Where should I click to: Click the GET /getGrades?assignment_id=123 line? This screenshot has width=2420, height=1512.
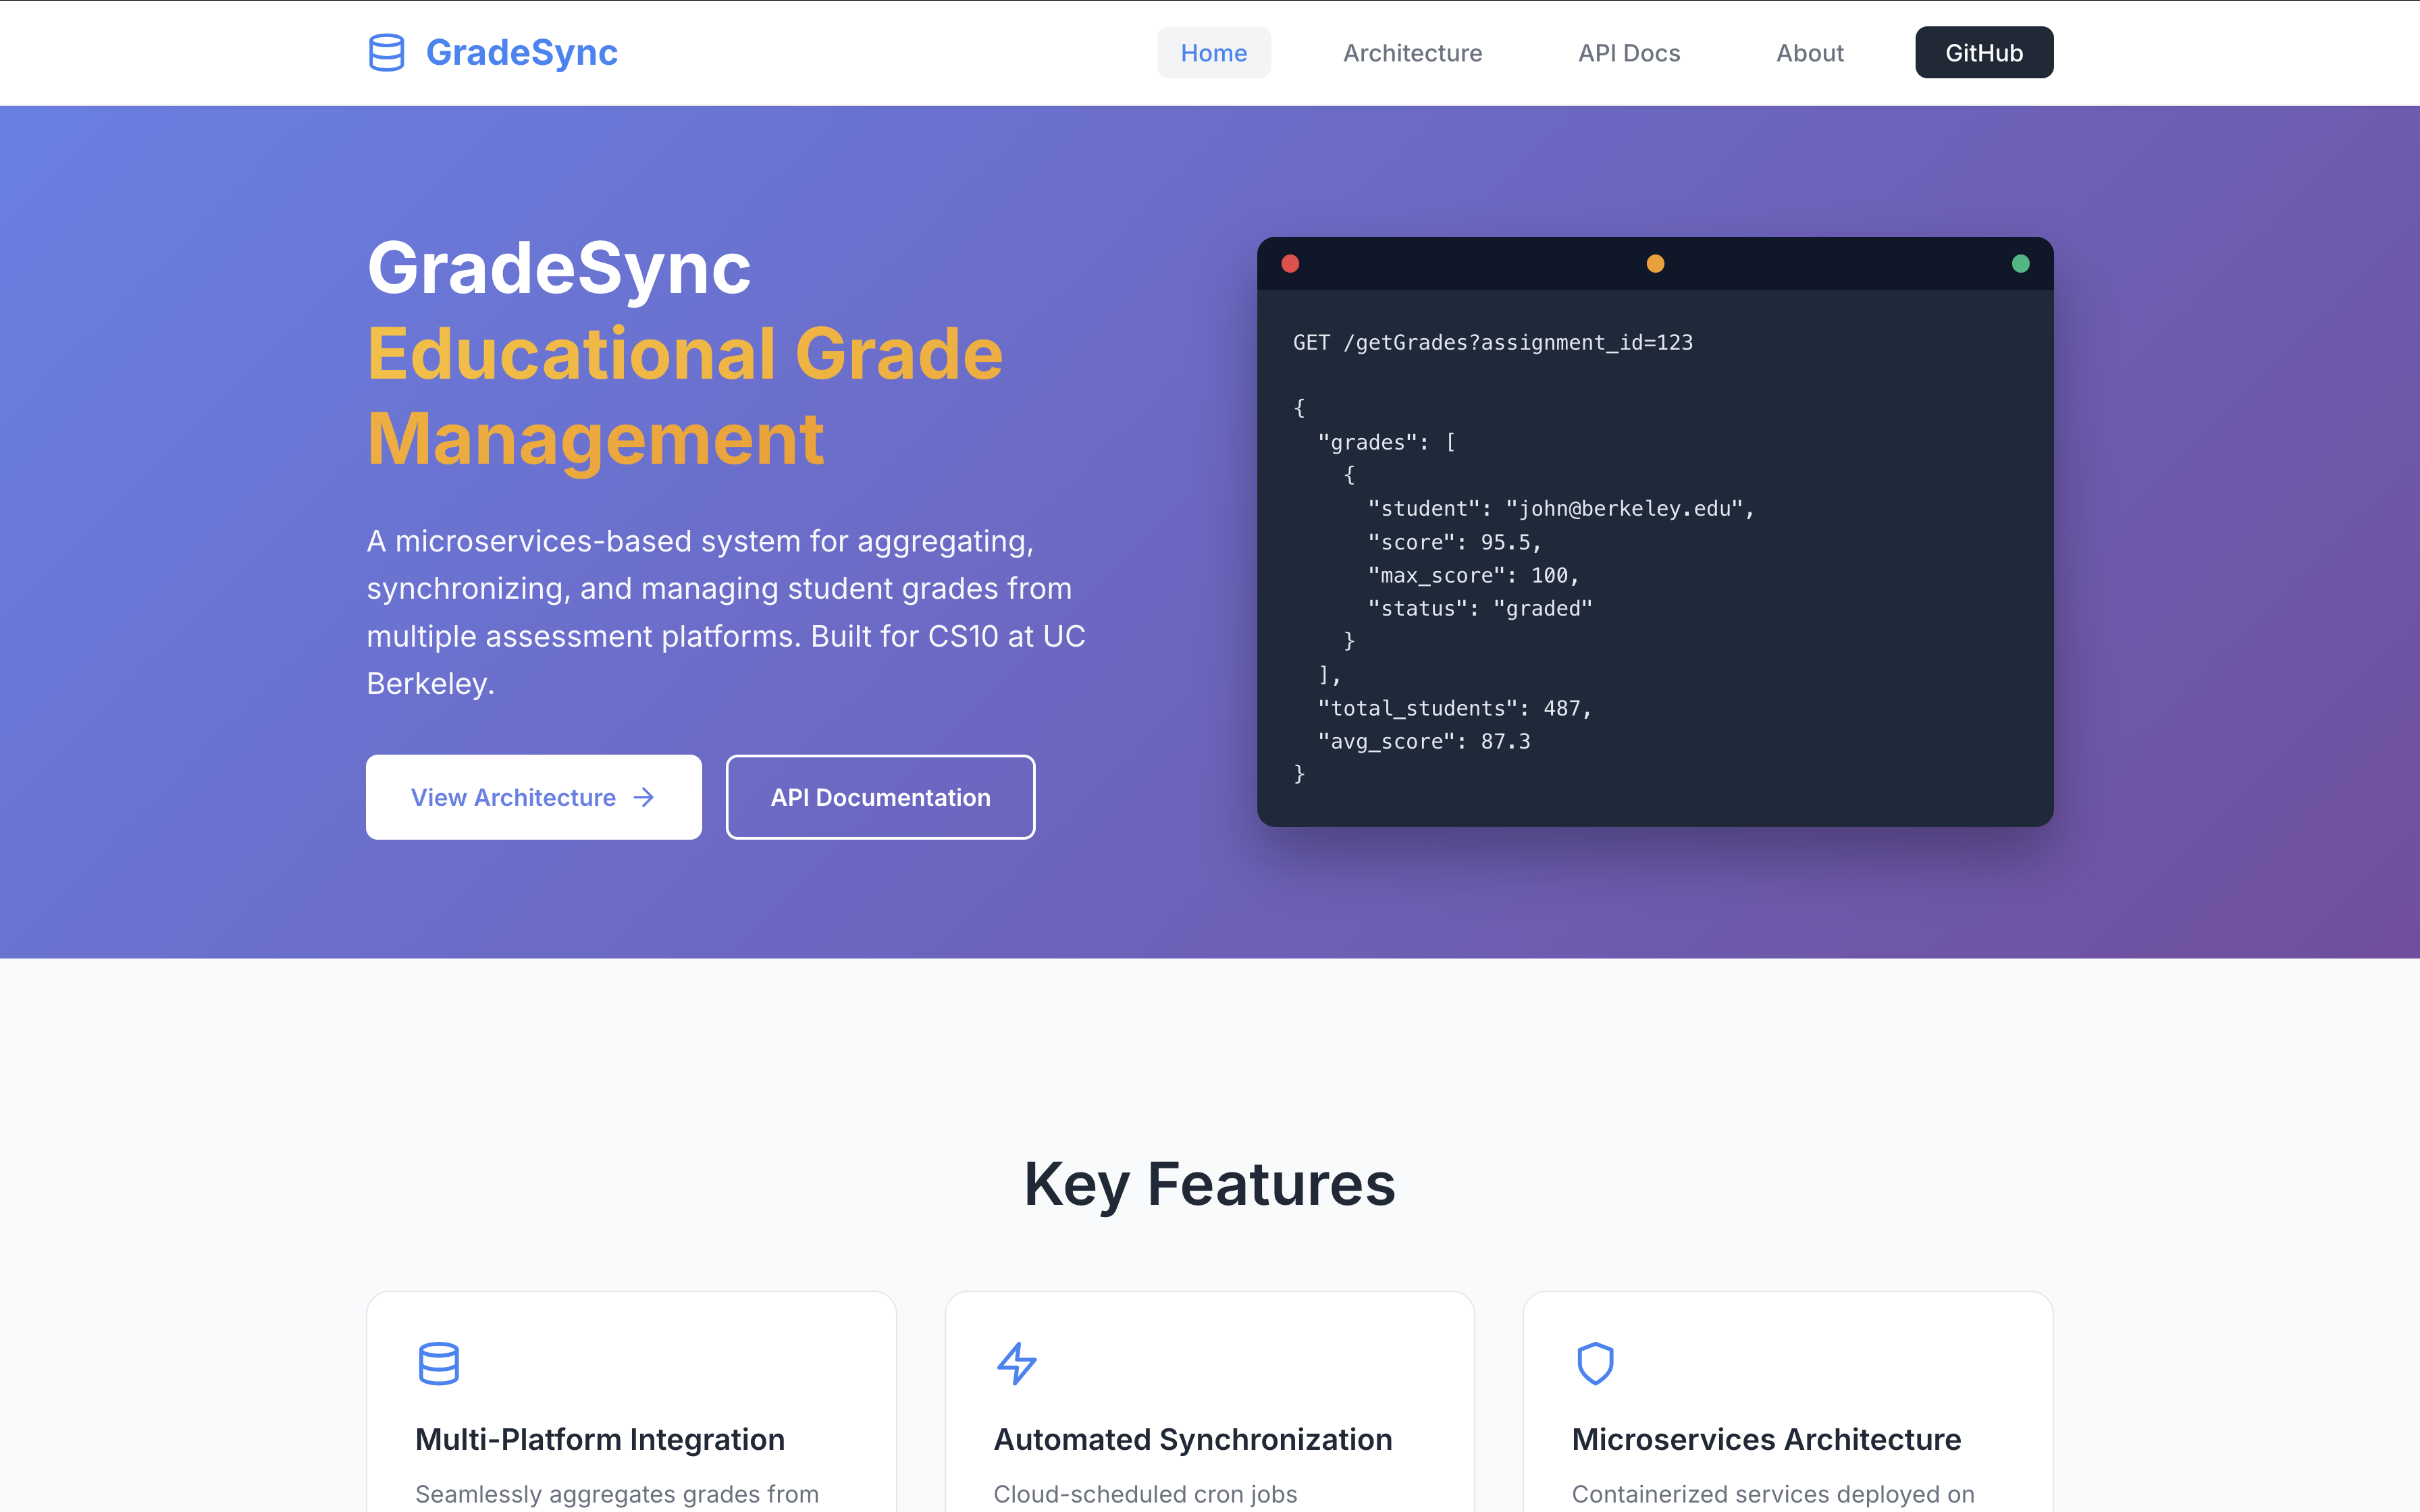click(x=1493, y=343)
